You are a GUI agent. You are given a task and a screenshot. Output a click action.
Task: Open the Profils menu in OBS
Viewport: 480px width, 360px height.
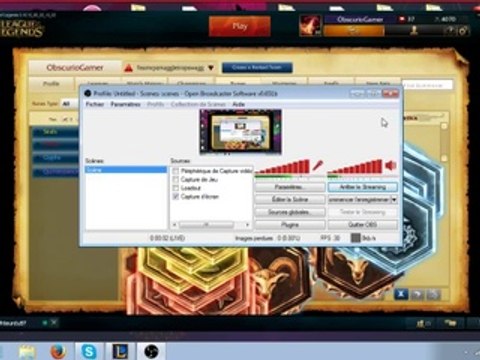click(x=156, y=104)
